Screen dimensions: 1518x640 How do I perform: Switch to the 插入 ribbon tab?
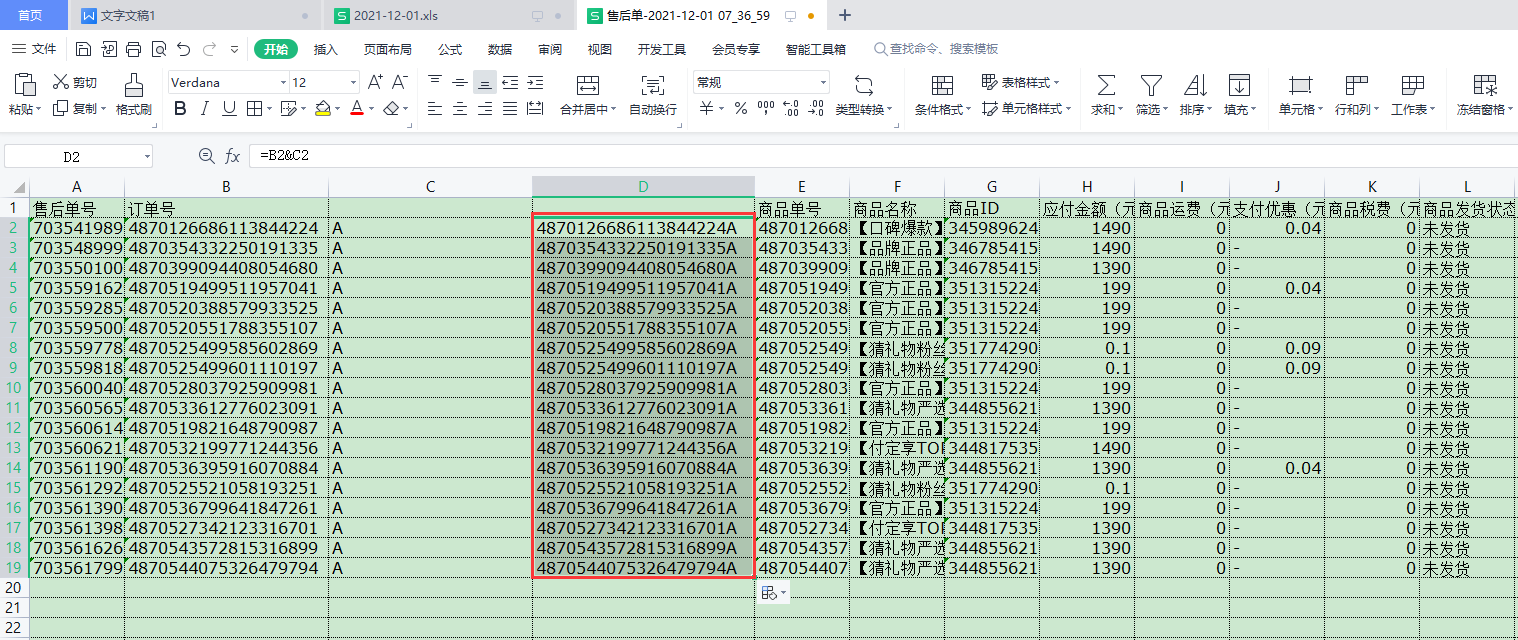point(326,49)
